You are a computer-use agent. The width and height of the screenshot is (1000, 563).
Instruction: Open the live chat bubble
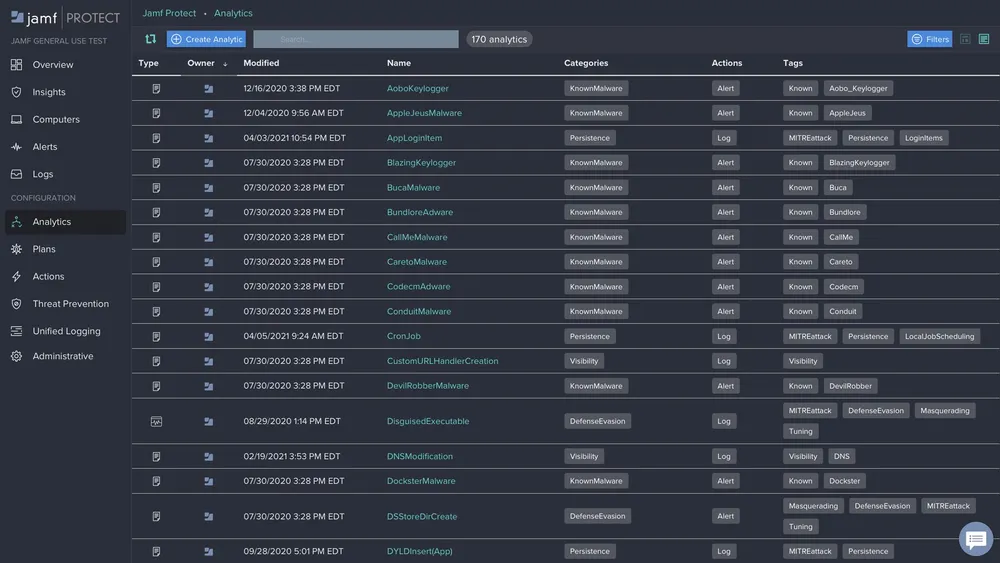point(975,539)
